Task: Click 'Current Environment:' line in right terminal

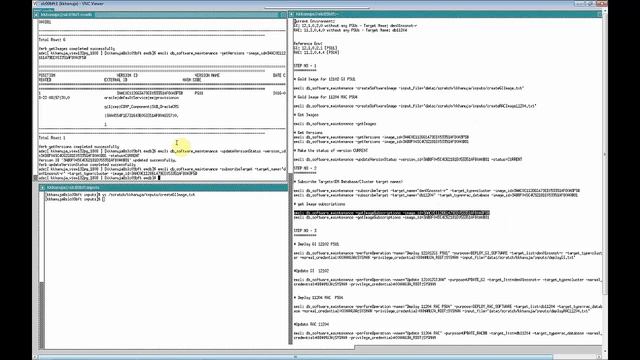Action: [314, 21]
